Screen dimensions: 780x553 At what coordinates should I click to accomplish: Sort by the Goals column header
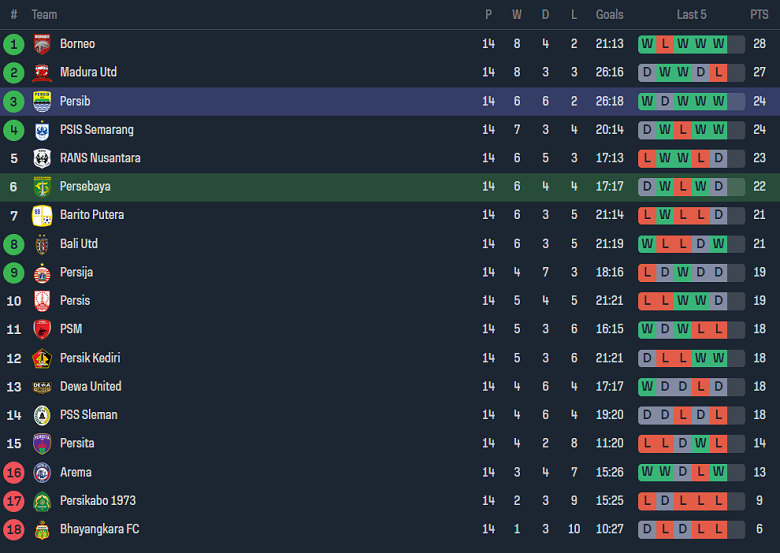[609, 15]
